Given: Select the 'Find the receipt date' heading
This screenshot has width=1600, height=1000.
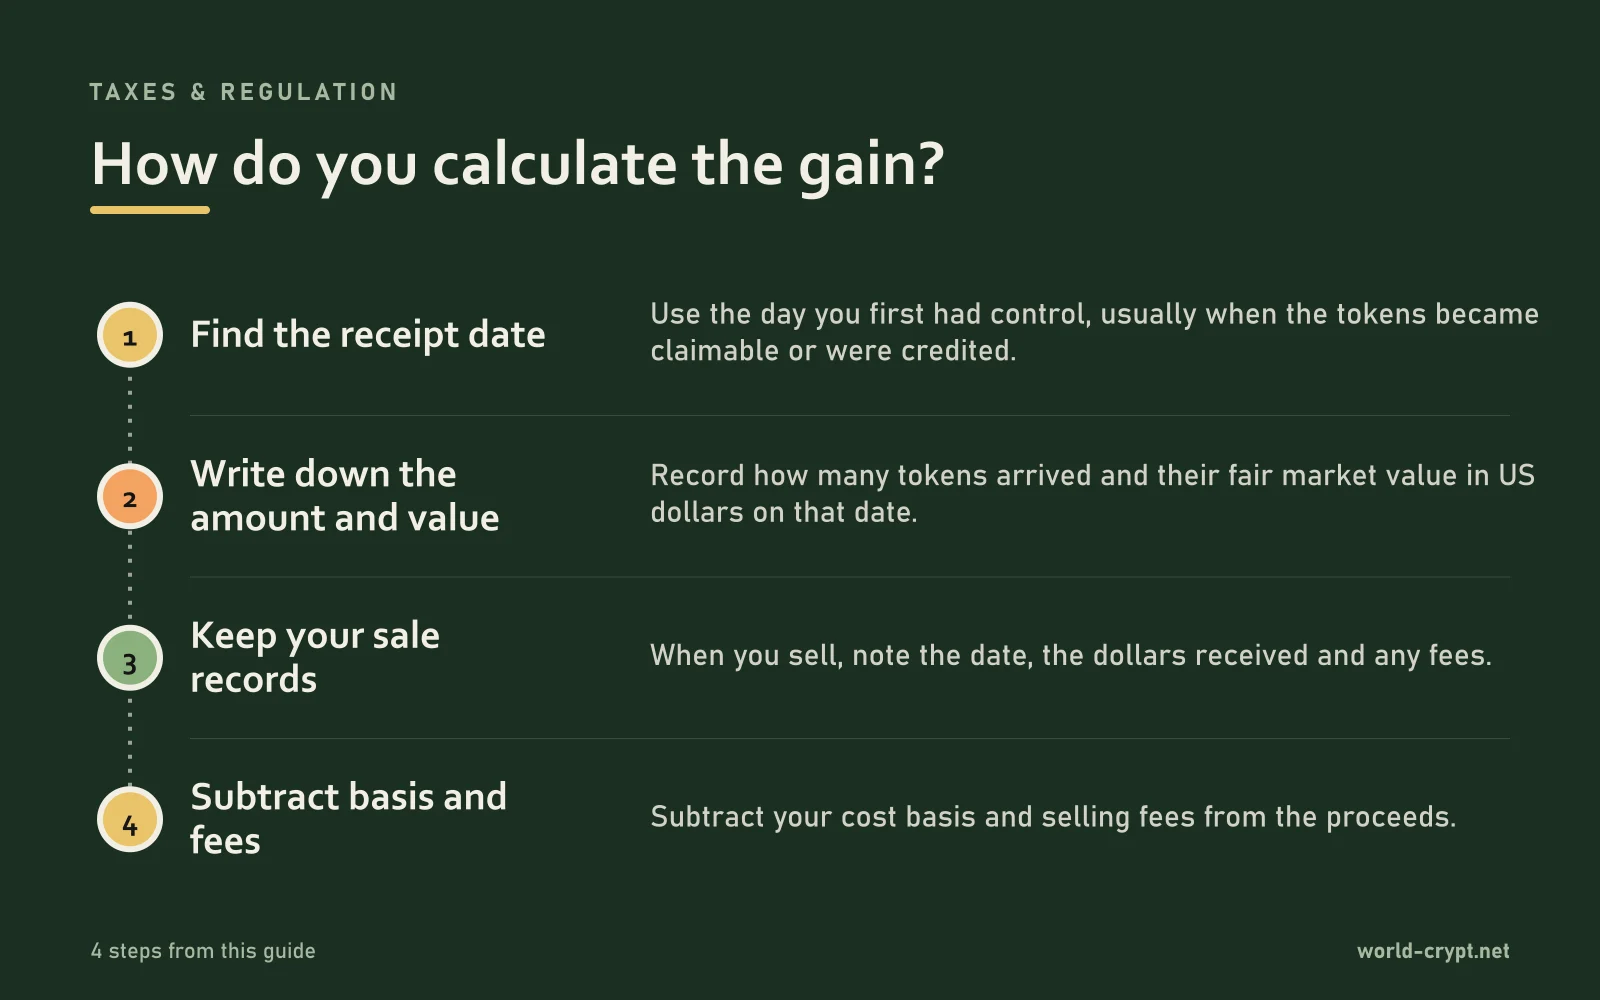Looking at the screenshot, I should (x=368, y=335).
